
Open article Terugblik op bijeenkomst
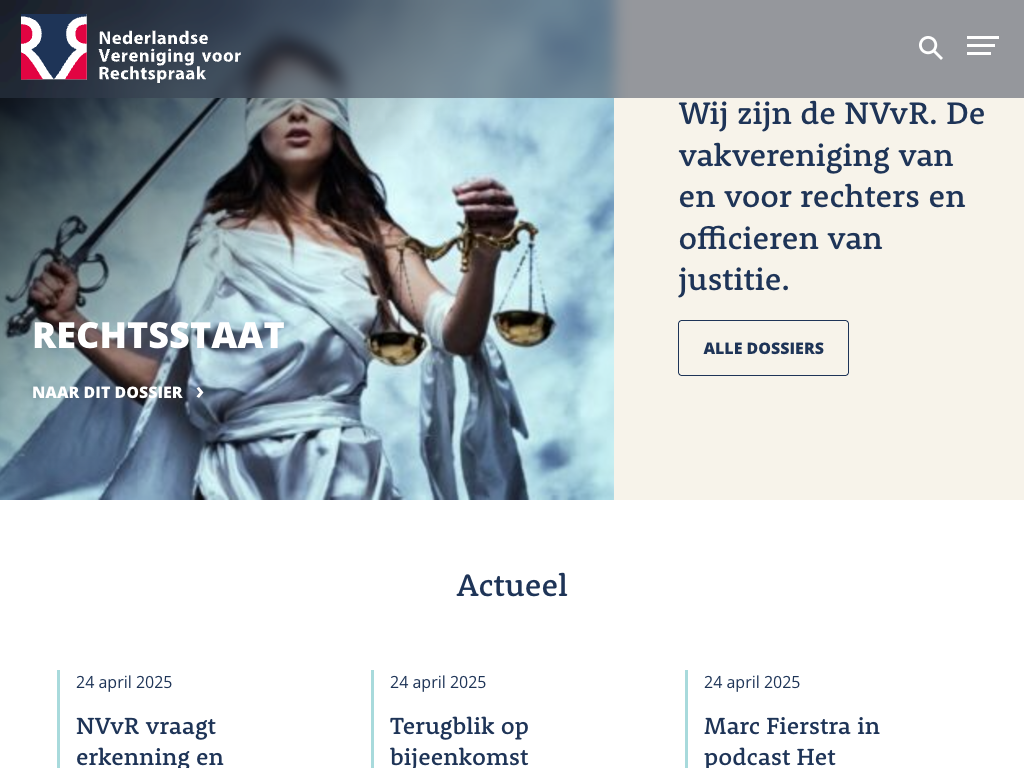tap(459, 741)
